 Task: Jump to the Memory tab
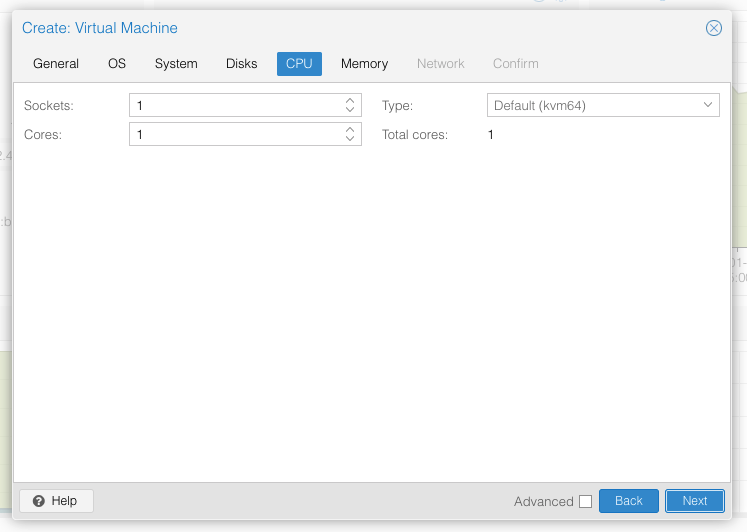(364, 64)
